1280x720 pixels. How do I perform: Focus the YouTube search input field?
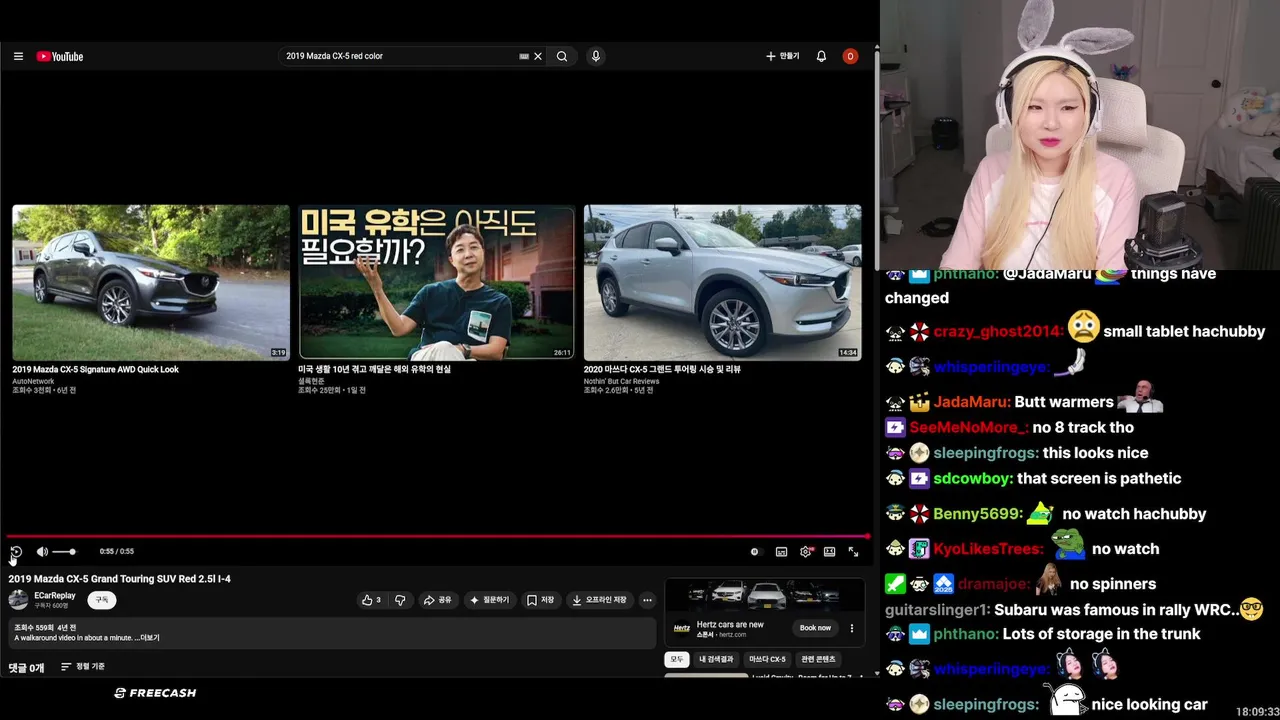[x=400, y=57]
